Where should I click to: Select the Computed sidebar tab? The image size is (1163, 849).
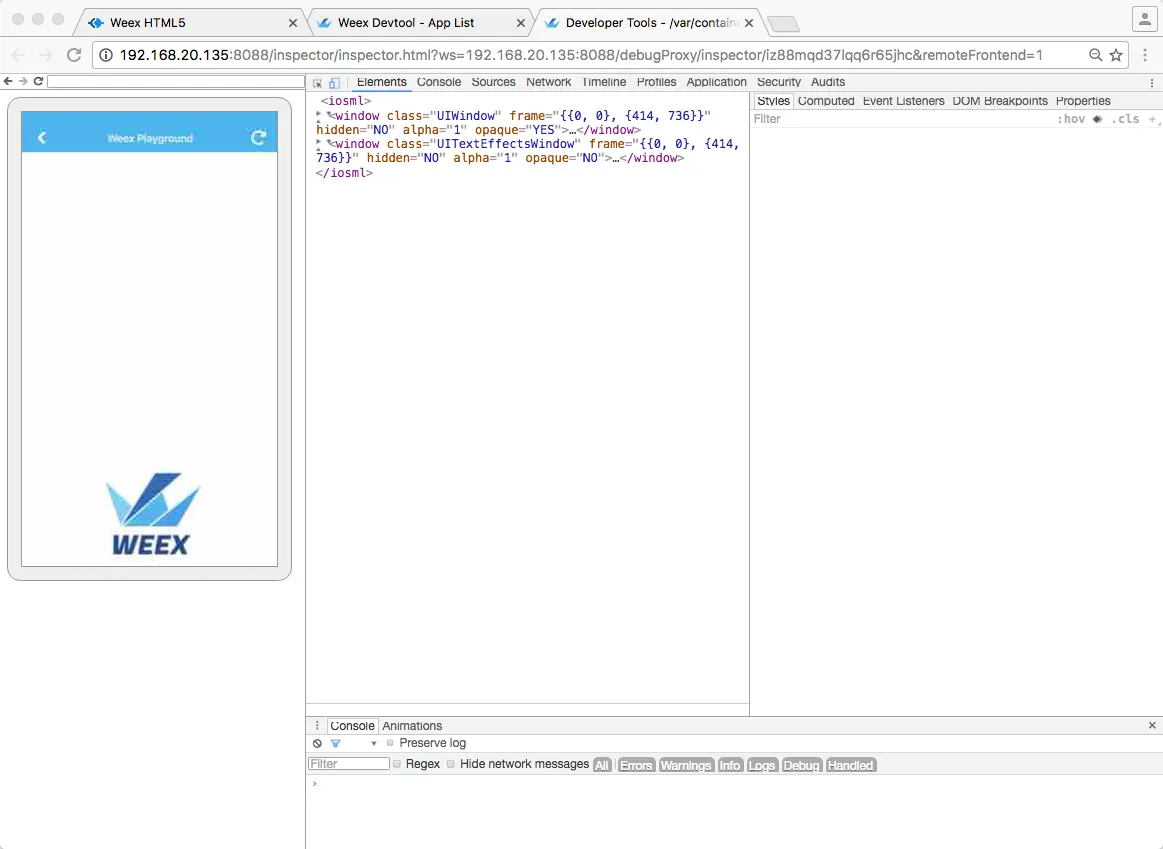(x=826, y=101)
